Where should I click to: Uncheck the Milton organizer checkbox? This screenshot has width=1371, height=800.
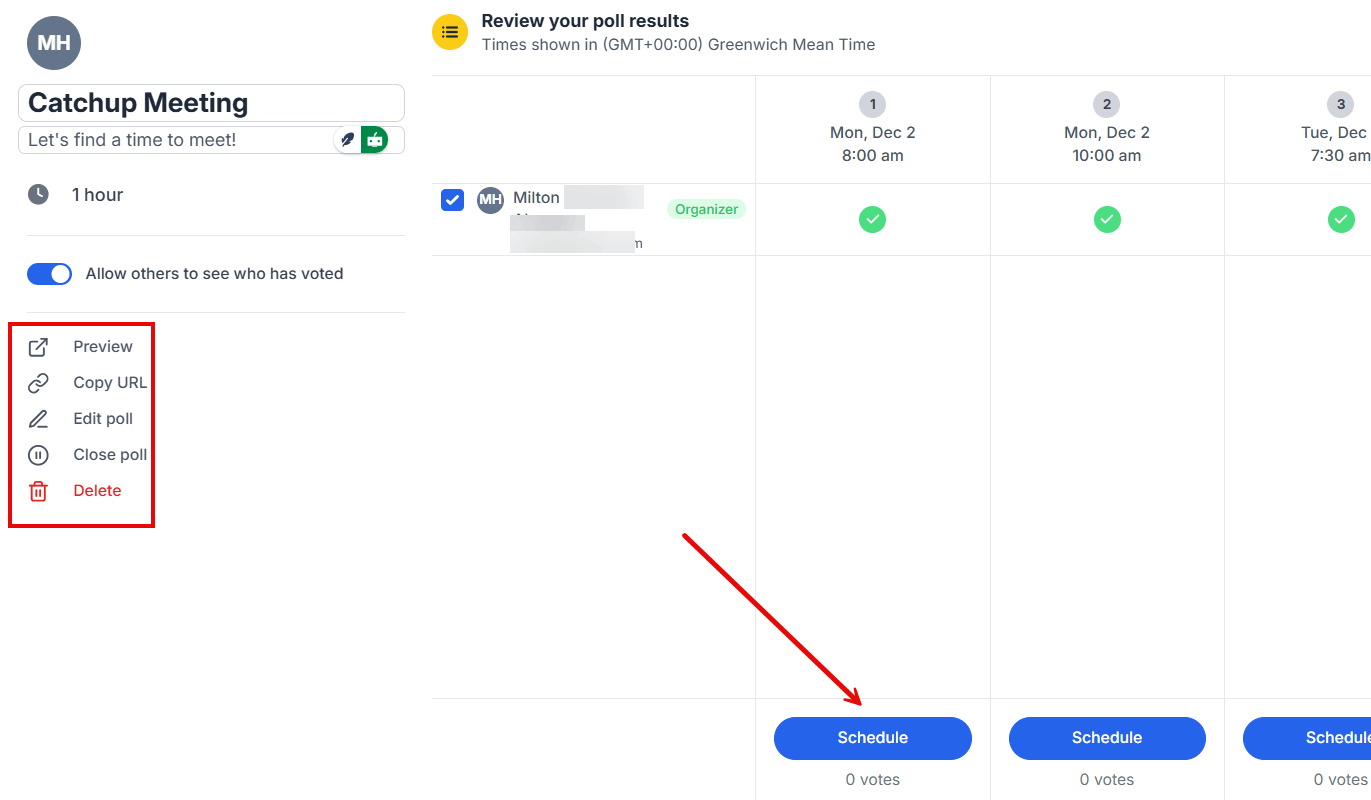[x=452, y=200]
